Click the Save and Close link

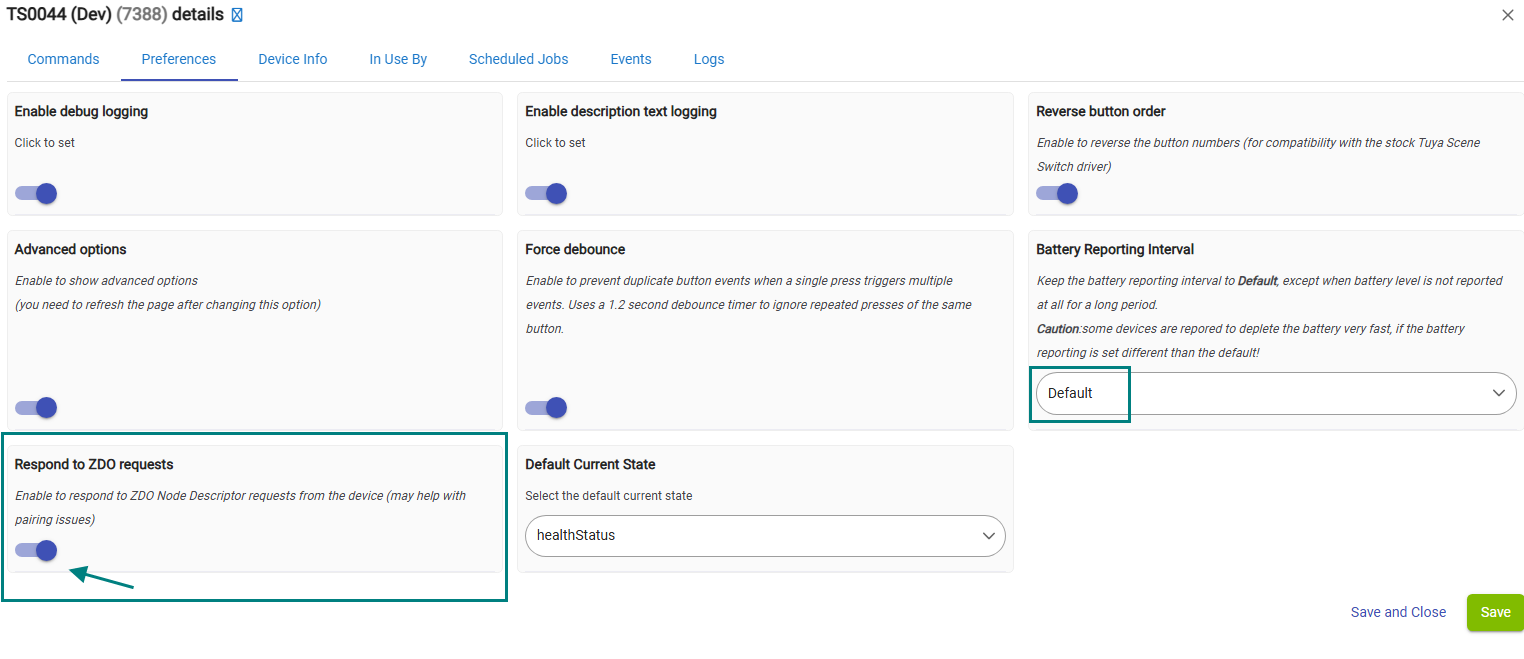[x=1397, y=612]
